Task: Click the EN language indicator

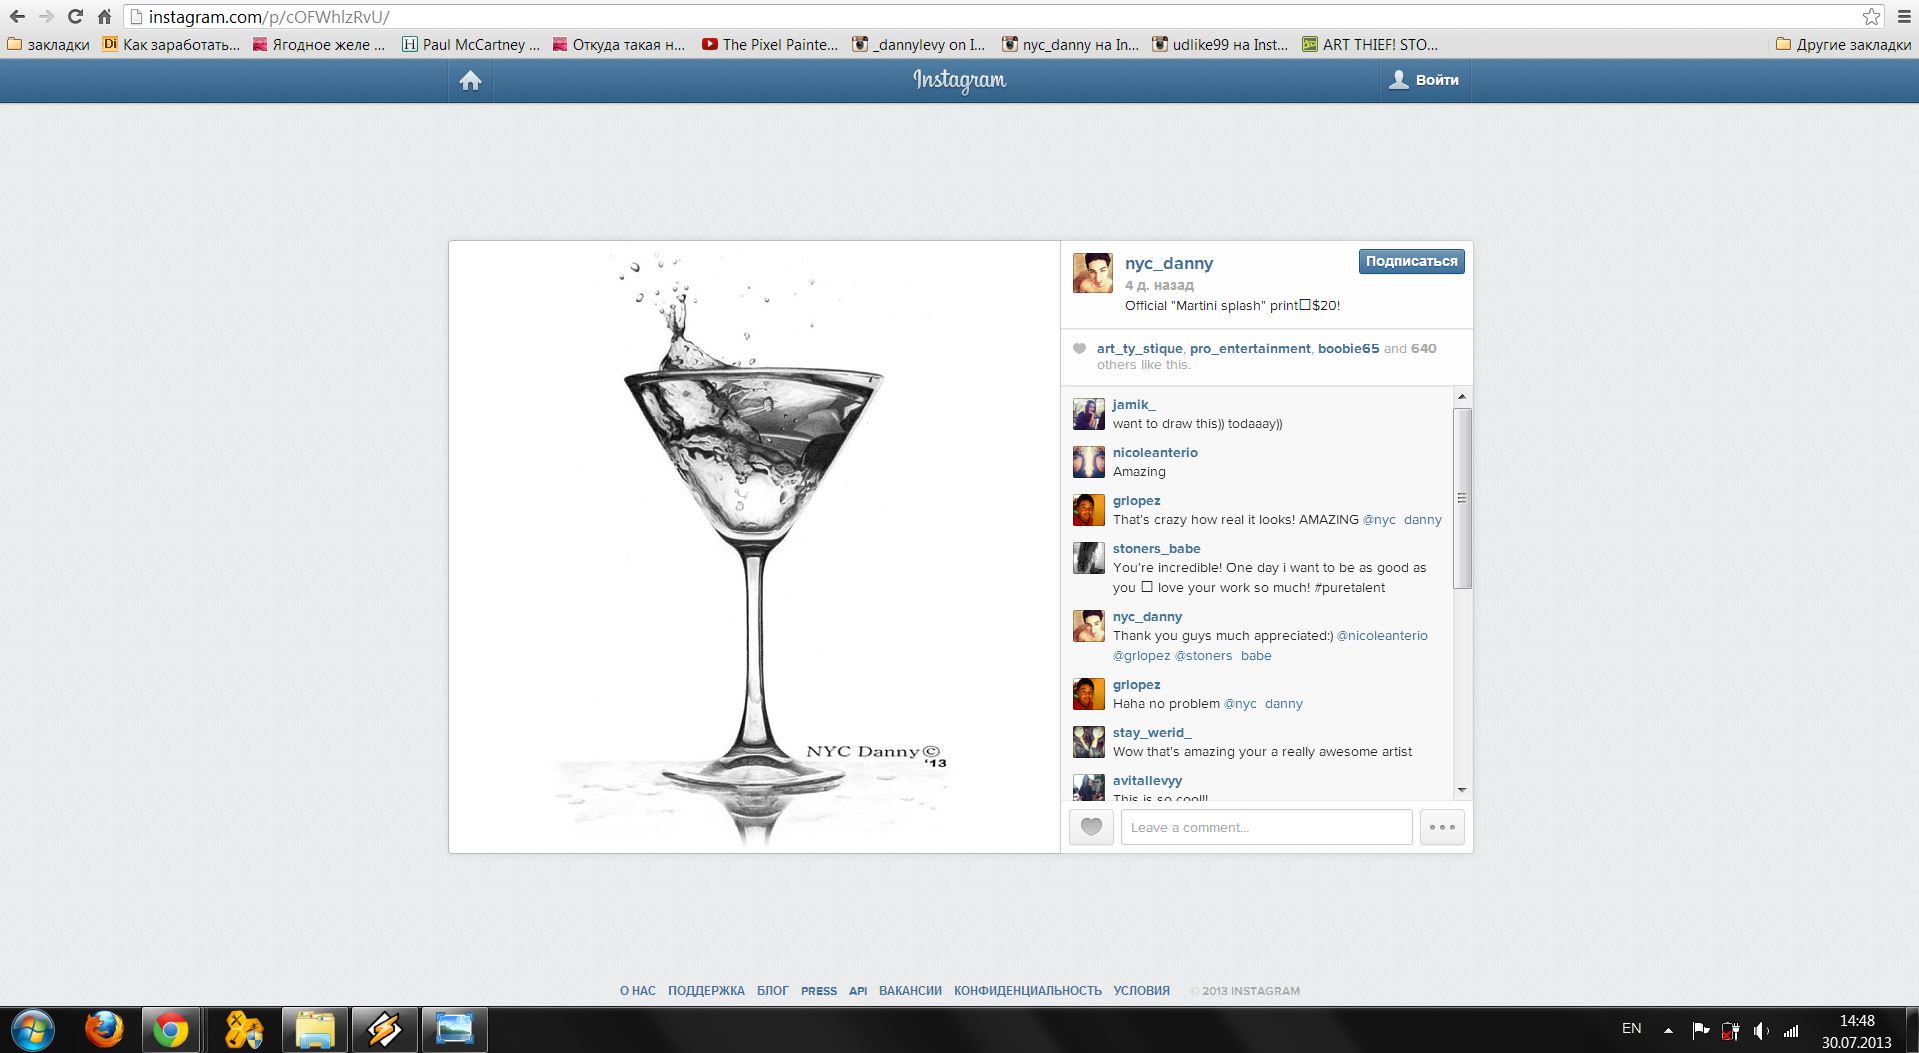Action: (x=1631, y=1028)
